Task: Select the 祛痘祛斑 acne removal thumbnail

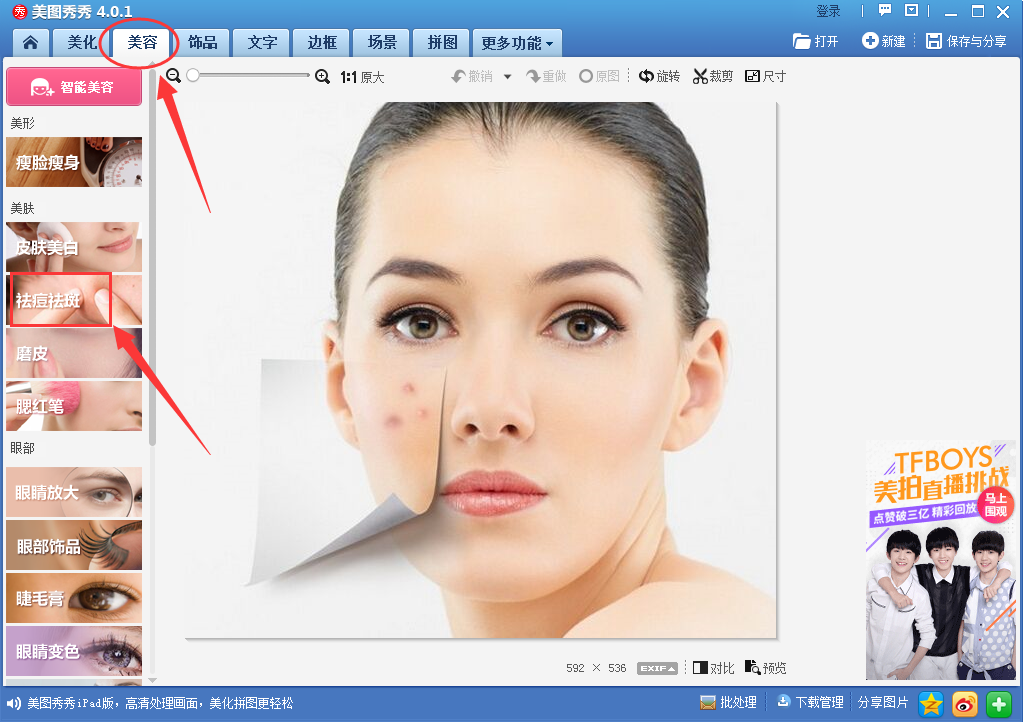Action: [60, 300]
